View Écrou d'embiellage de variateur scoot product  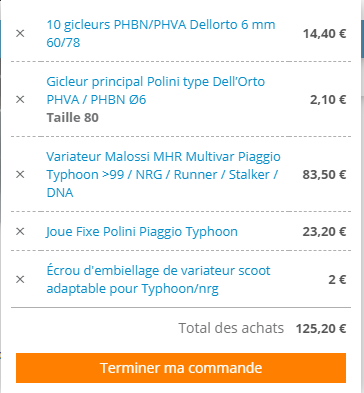[x=158, y=279]
